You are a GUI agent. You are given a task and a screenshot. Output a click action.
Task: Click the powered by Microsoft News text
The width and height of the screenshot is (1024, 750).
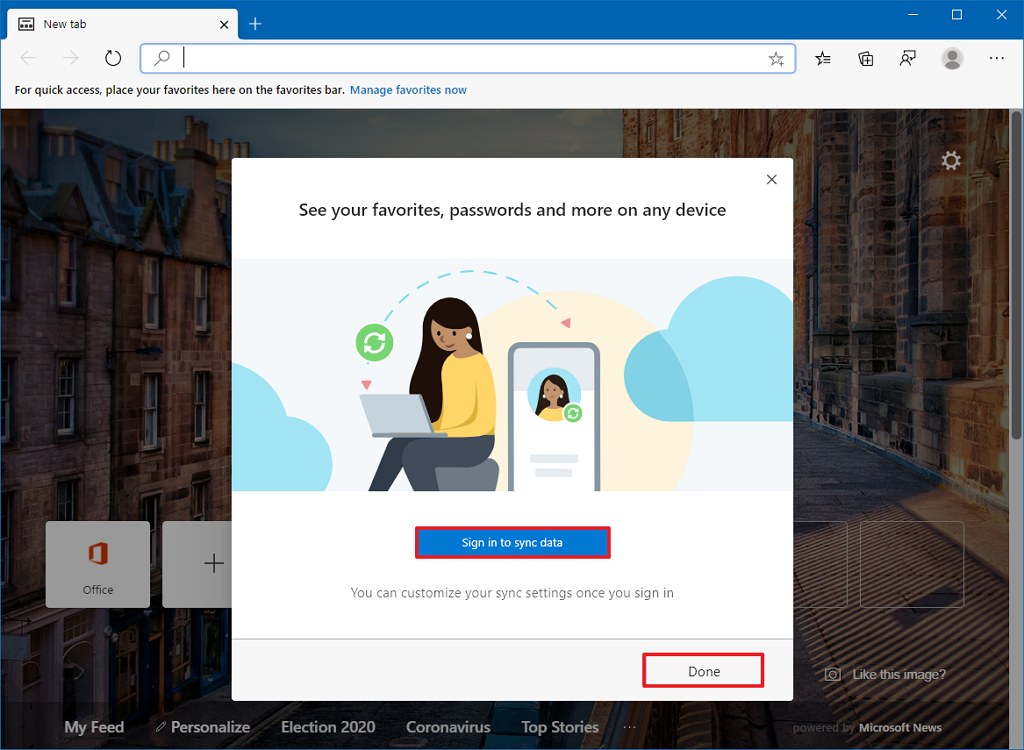[867, 728]
